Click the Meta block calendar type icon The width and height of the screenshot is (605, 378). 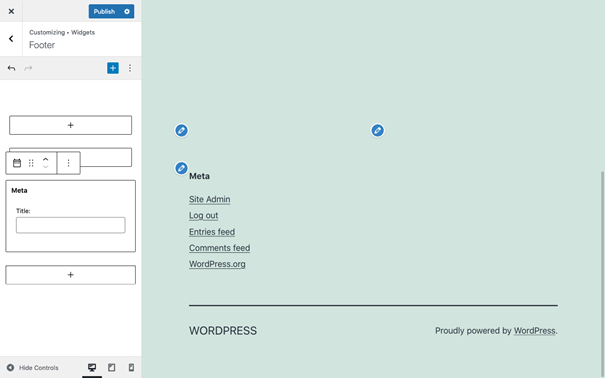17,163
